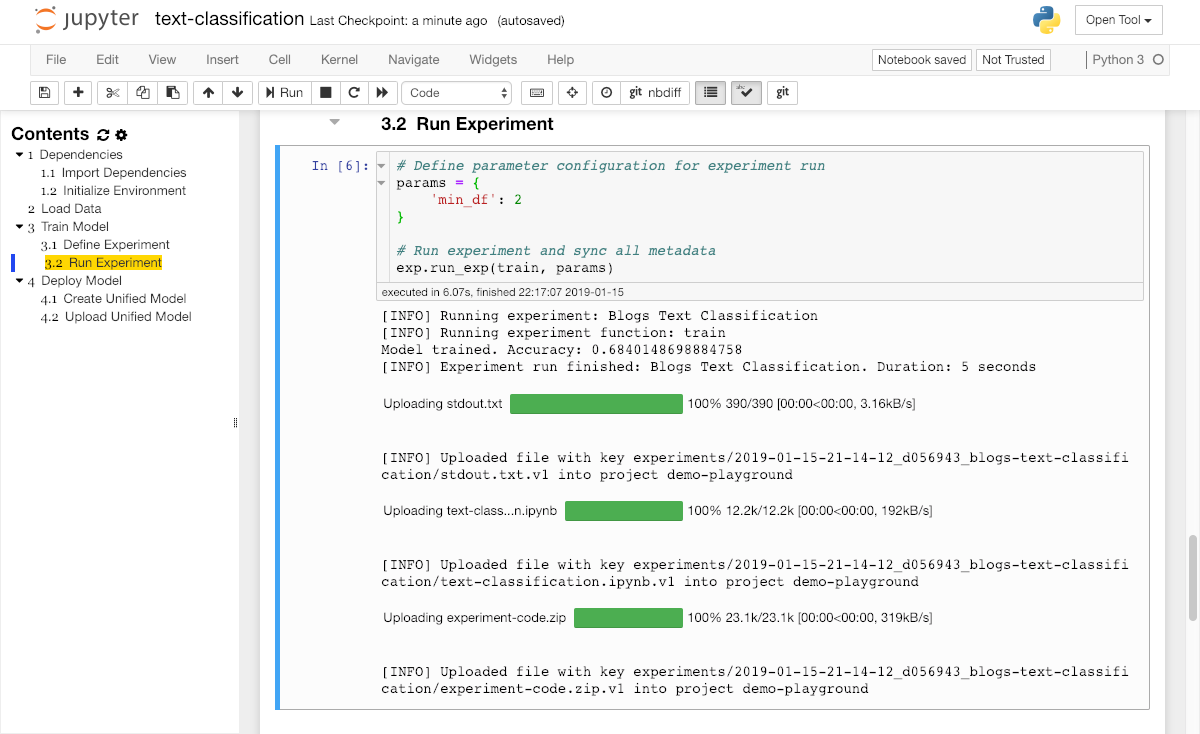Image resolution: width=1200 pixels, height=734 pixels.
Task: Interrupt the kernel with the stop icon
Action: 325,93
